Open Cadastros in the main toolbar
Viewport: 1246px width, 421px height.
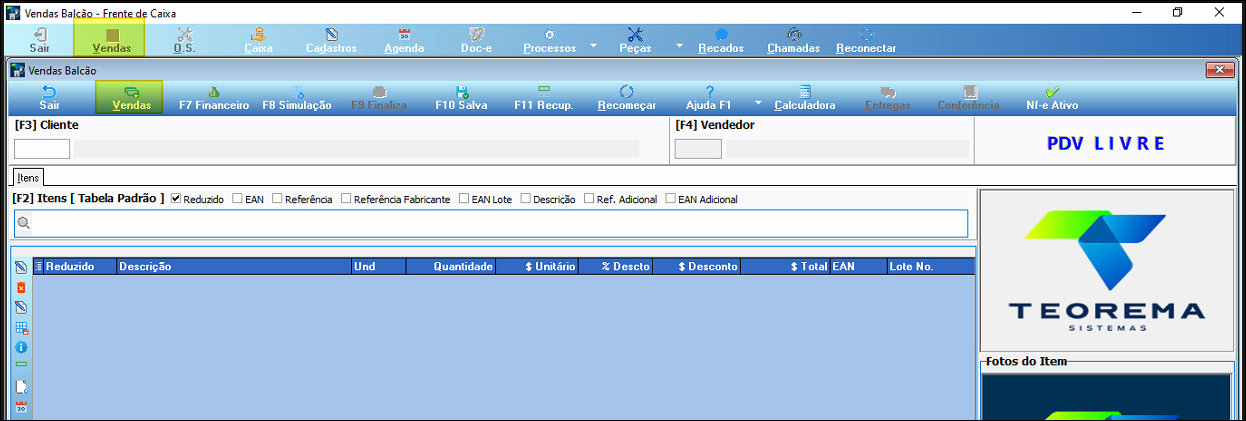click(331, 40)
